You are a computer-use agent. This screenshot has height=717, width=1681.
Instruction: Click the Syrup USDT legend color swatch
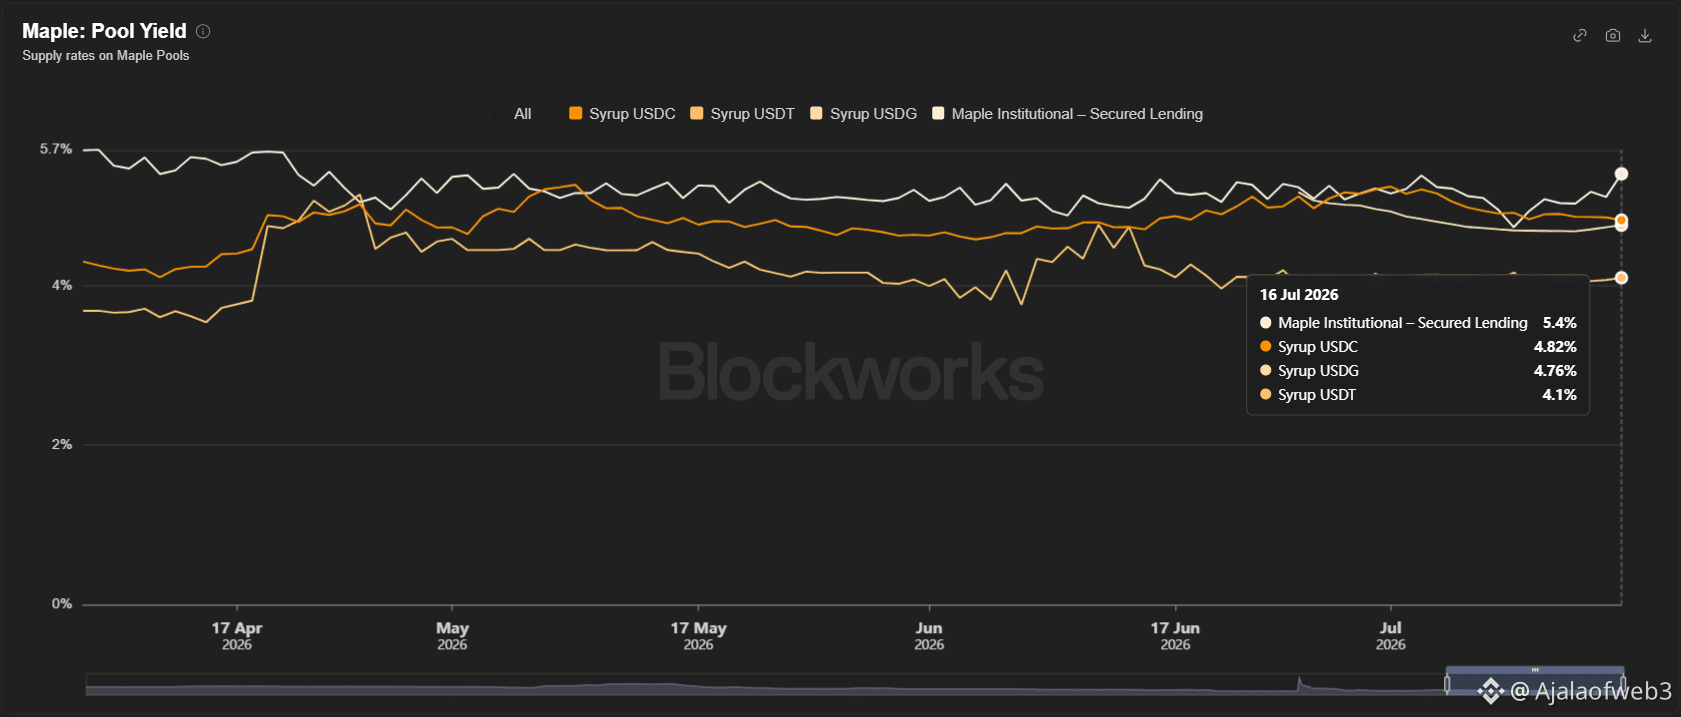coord(697,113)
